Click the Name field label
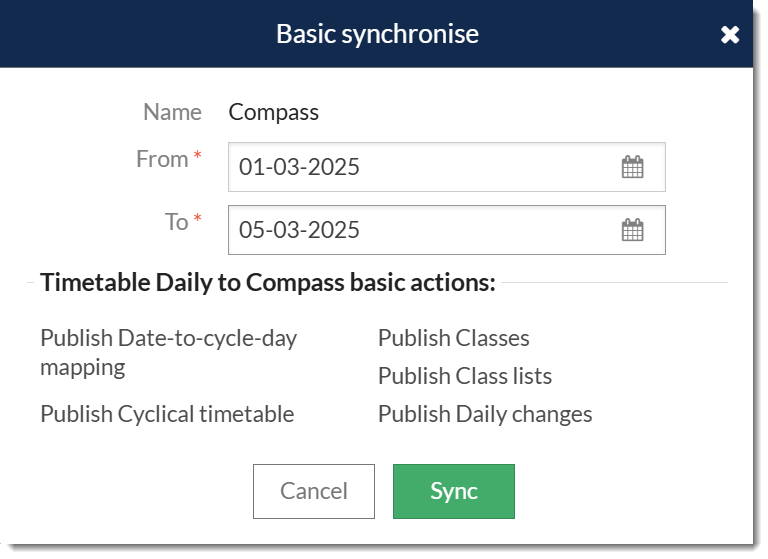Image resolution: width=768 pixels, height=559 pixels. pos(172,112)
